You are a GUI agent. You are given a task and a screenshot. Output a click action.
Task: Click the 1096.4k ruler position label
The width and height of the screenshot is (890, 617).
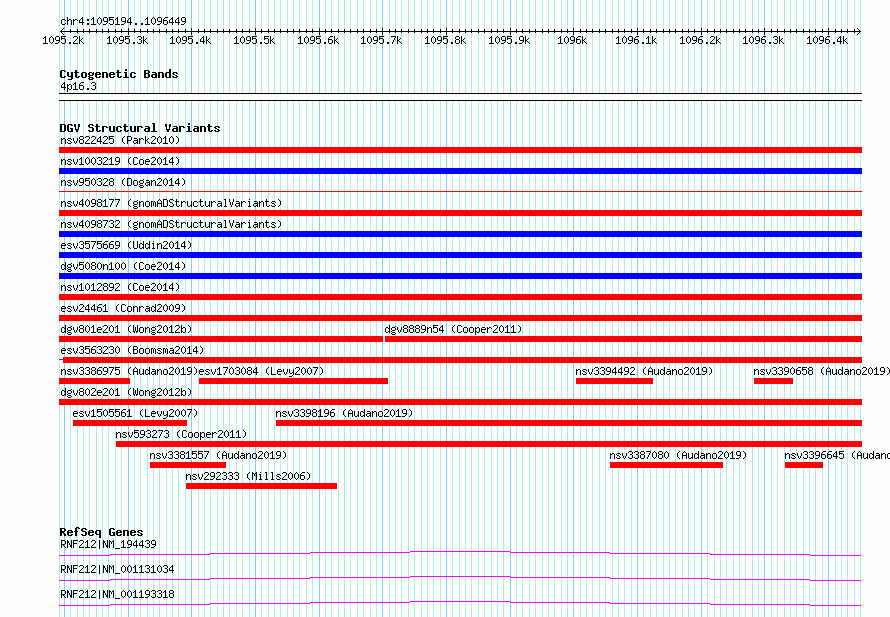click(827, 40)
